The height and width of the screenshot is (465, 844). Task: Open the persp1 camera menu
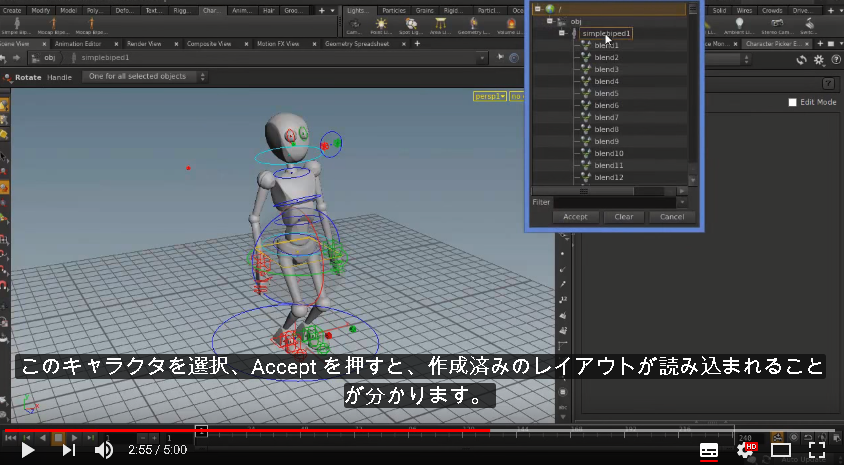[490, 96]
